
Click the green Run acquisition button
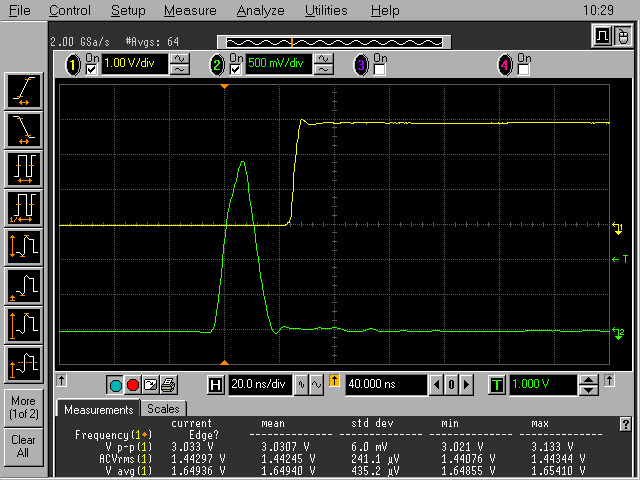click(116, 385)
